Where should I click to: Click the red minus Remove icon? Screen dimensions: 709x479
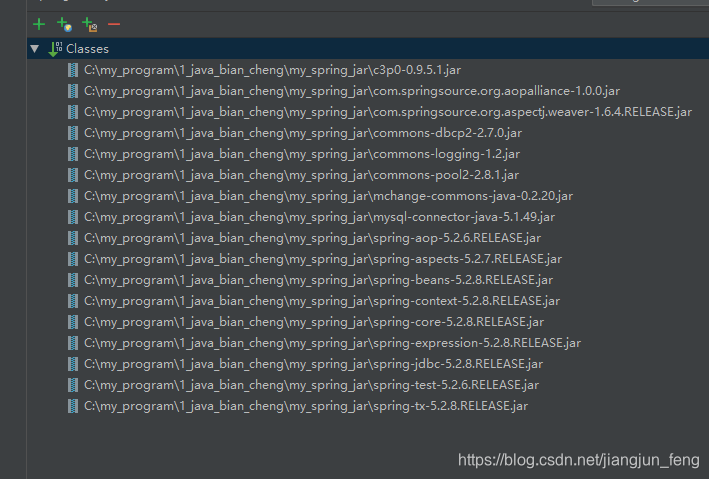pos(114,24)
